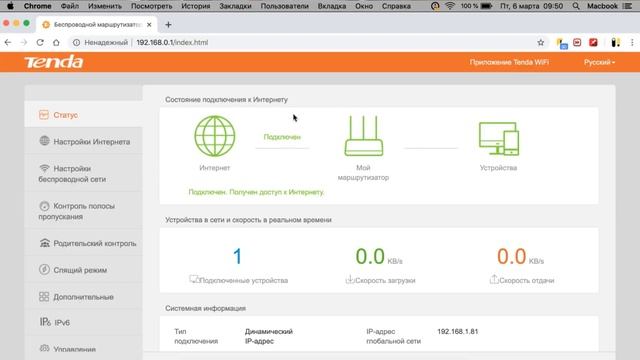Open the Вкладка menu

point(332,6)
